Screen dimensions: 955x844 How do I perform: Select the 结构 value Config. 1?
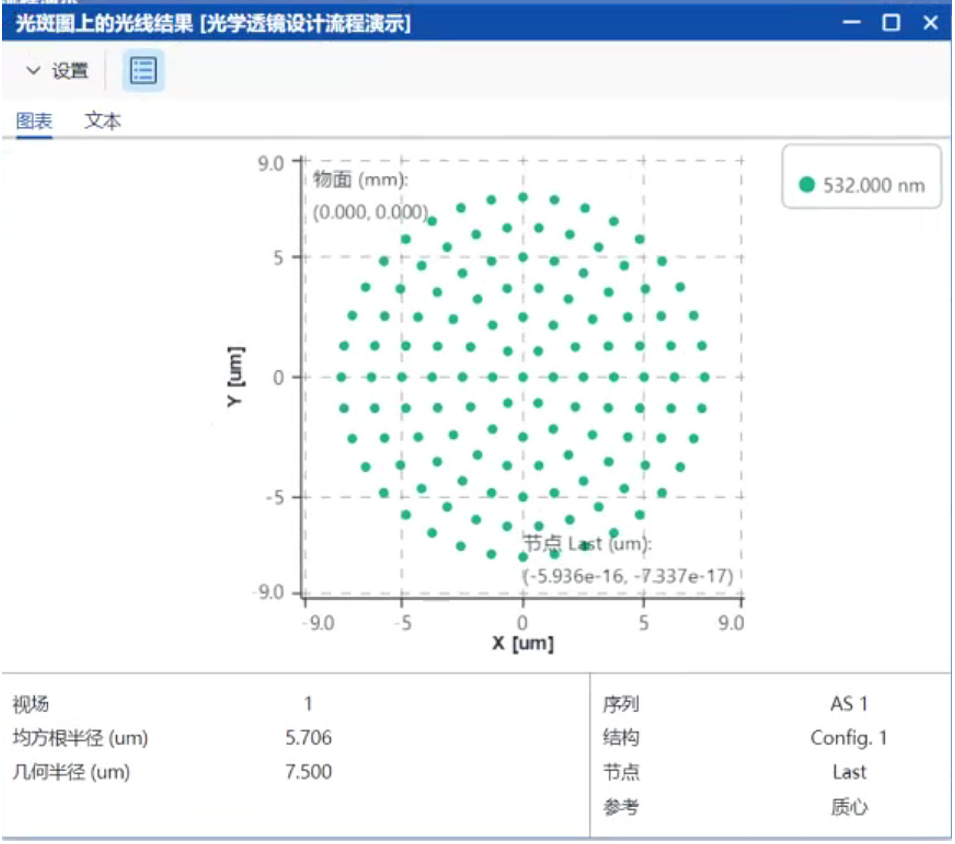click(x=848, y=738)
